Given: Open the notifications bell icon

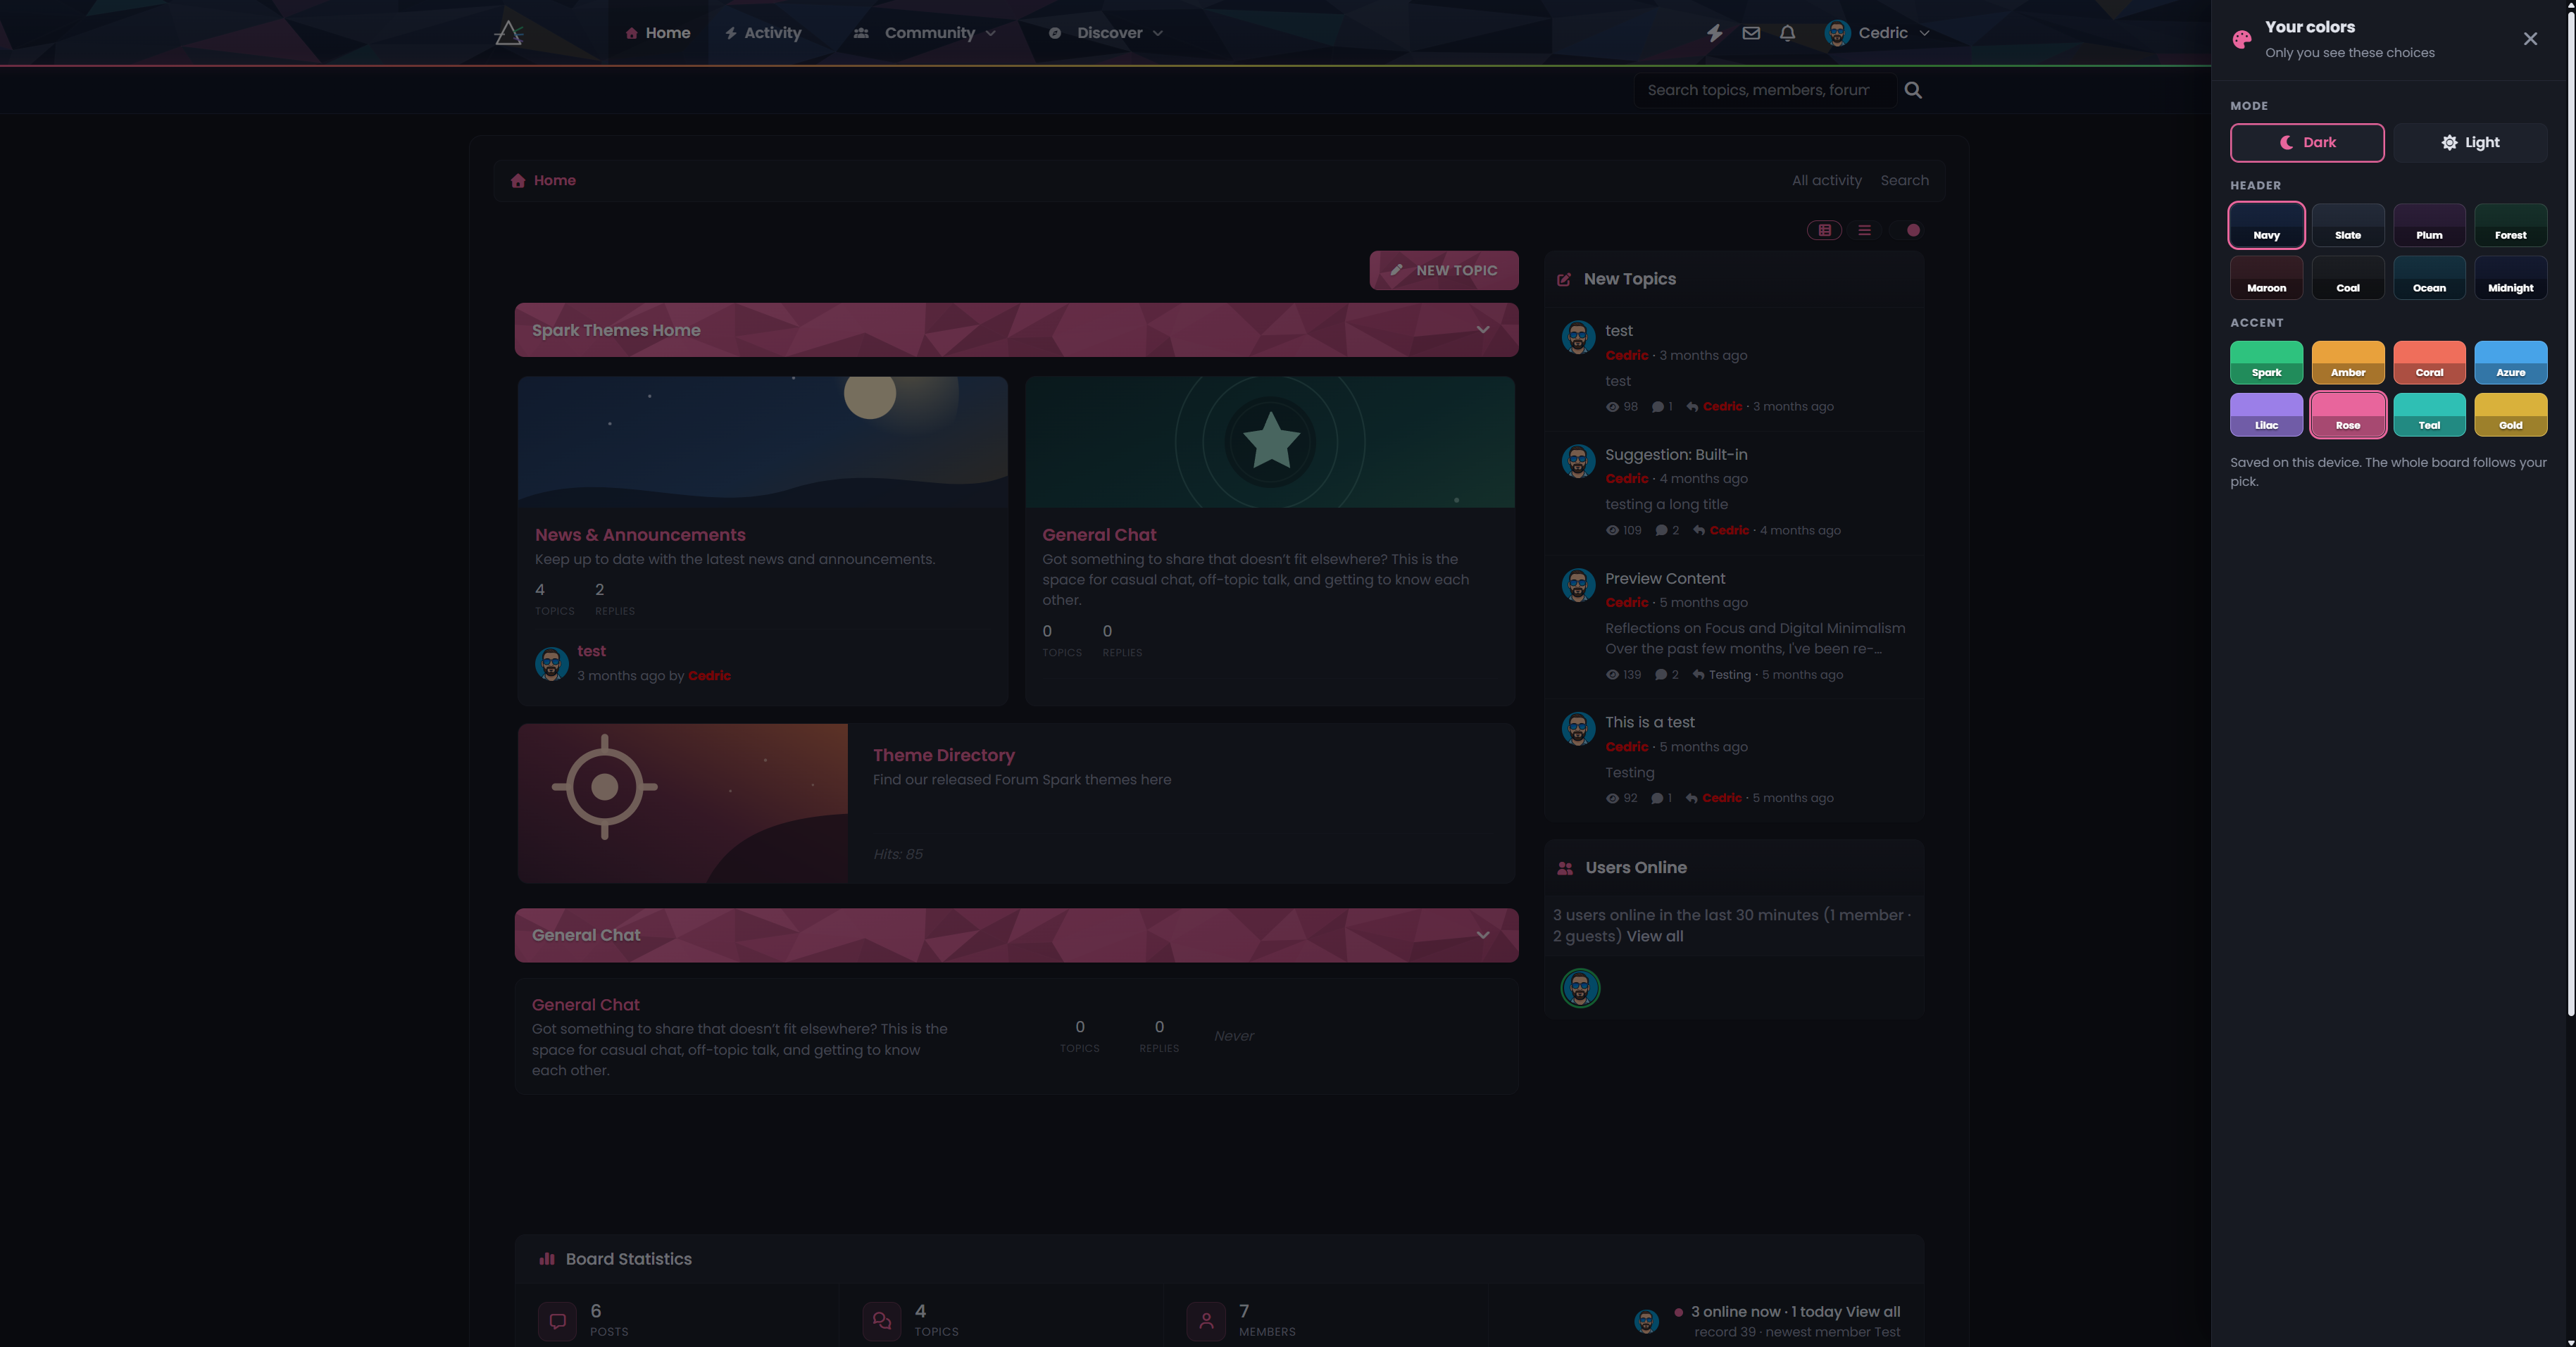Looking at the screenshot, I should tap(1787, 33).
